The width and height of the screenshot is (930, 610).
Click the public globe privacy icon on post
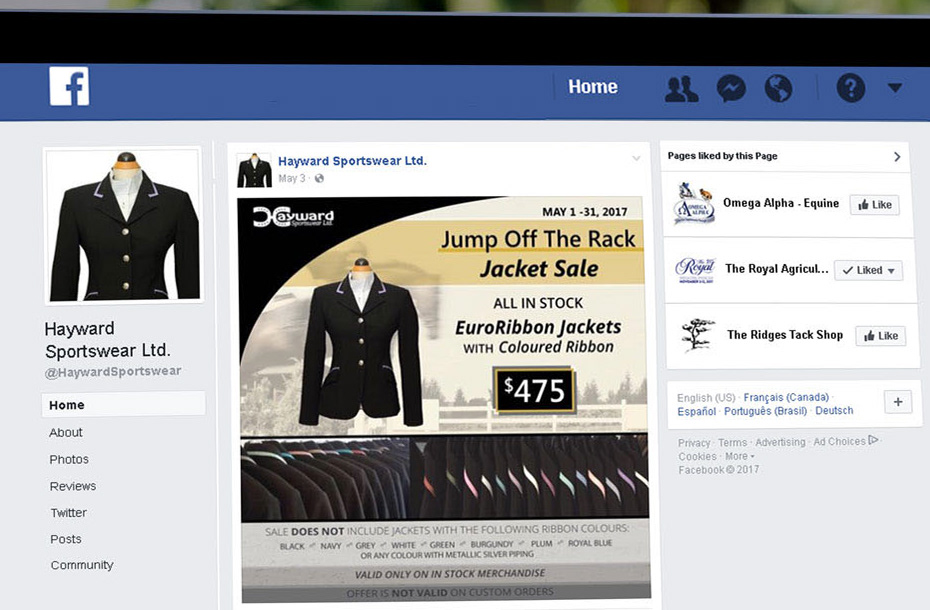point(319,178)
